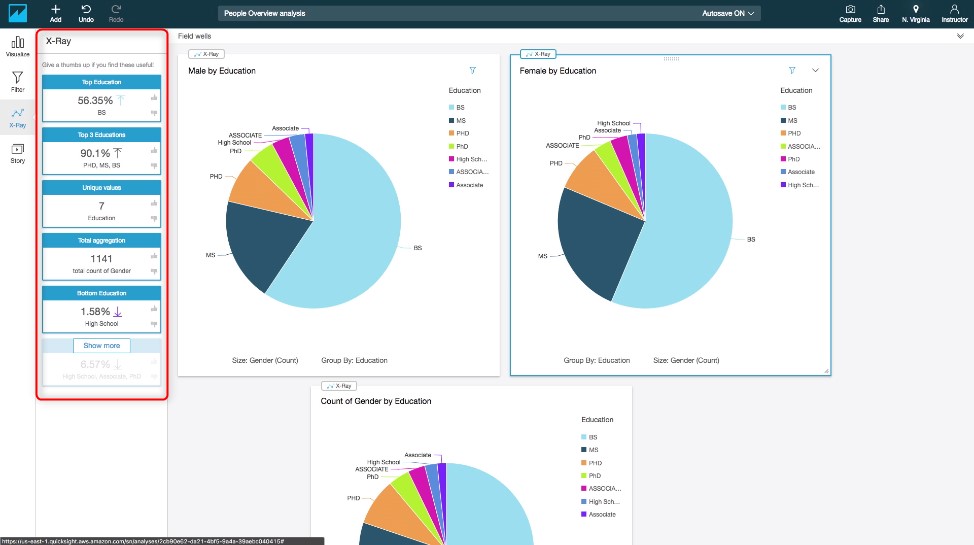
Task: Click BS legend swatch in Male chart
Action: point(452,108)
